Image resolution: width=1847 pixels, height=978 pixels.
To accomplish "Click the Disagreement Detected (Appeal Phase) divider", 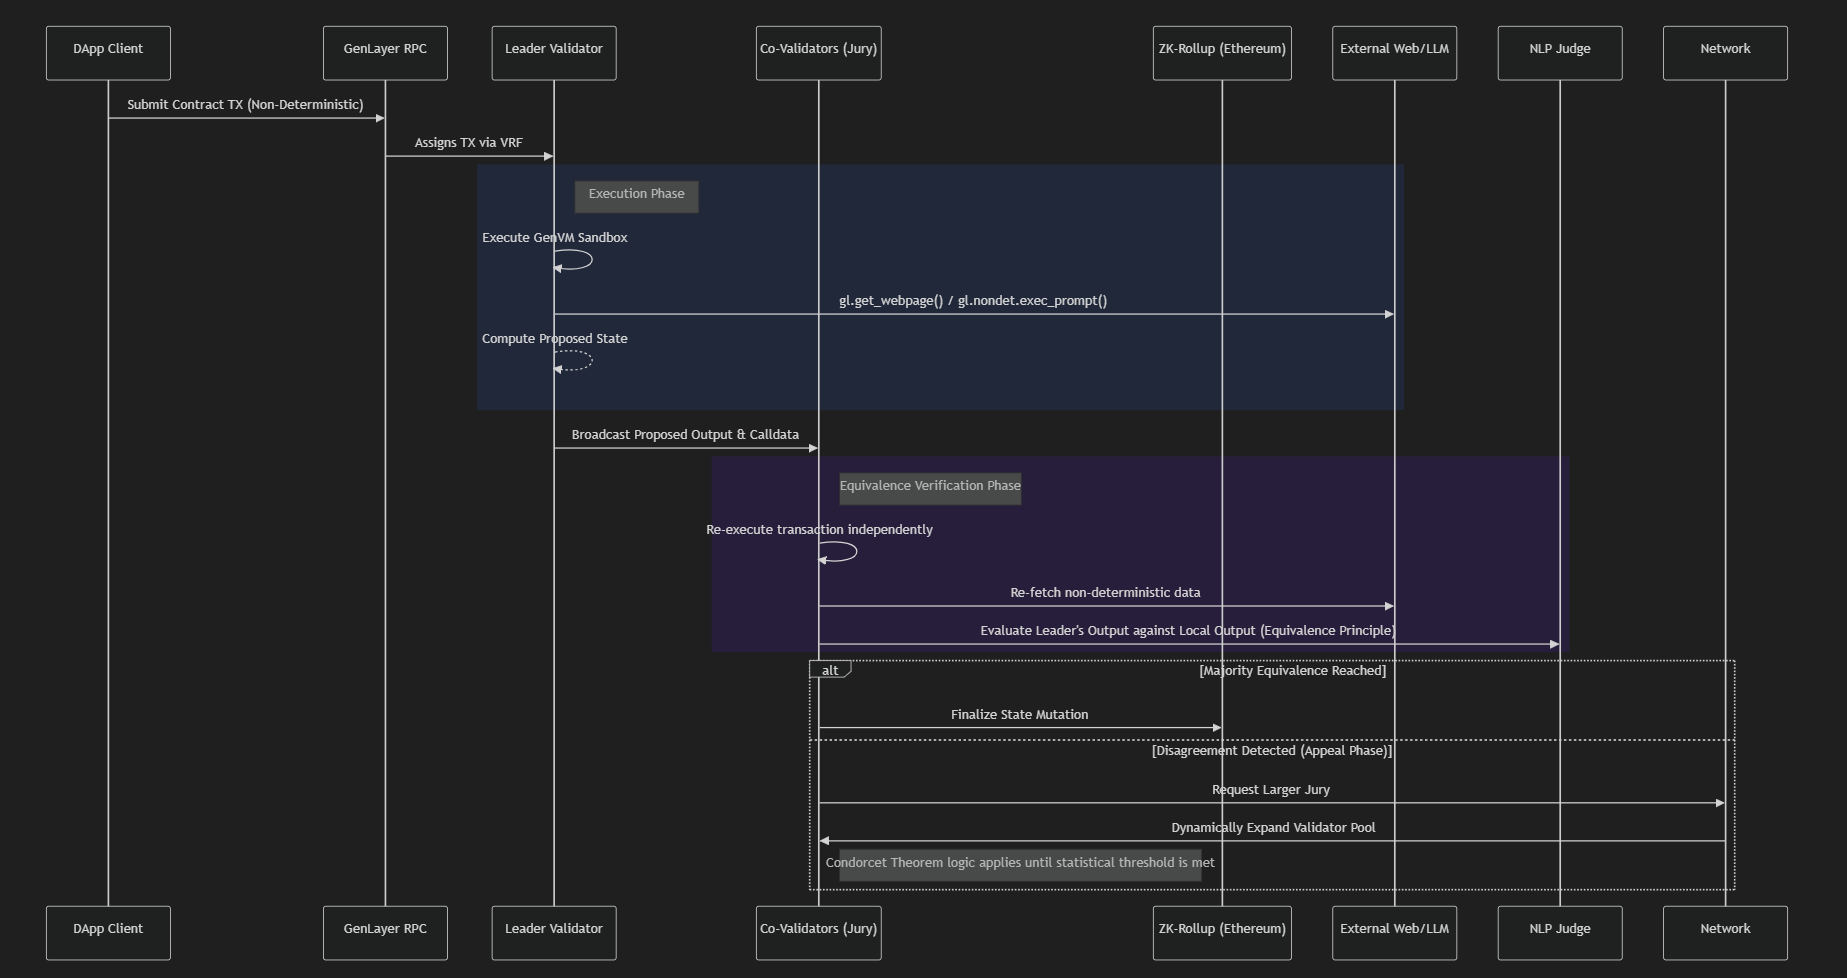I will (1271, 750).
